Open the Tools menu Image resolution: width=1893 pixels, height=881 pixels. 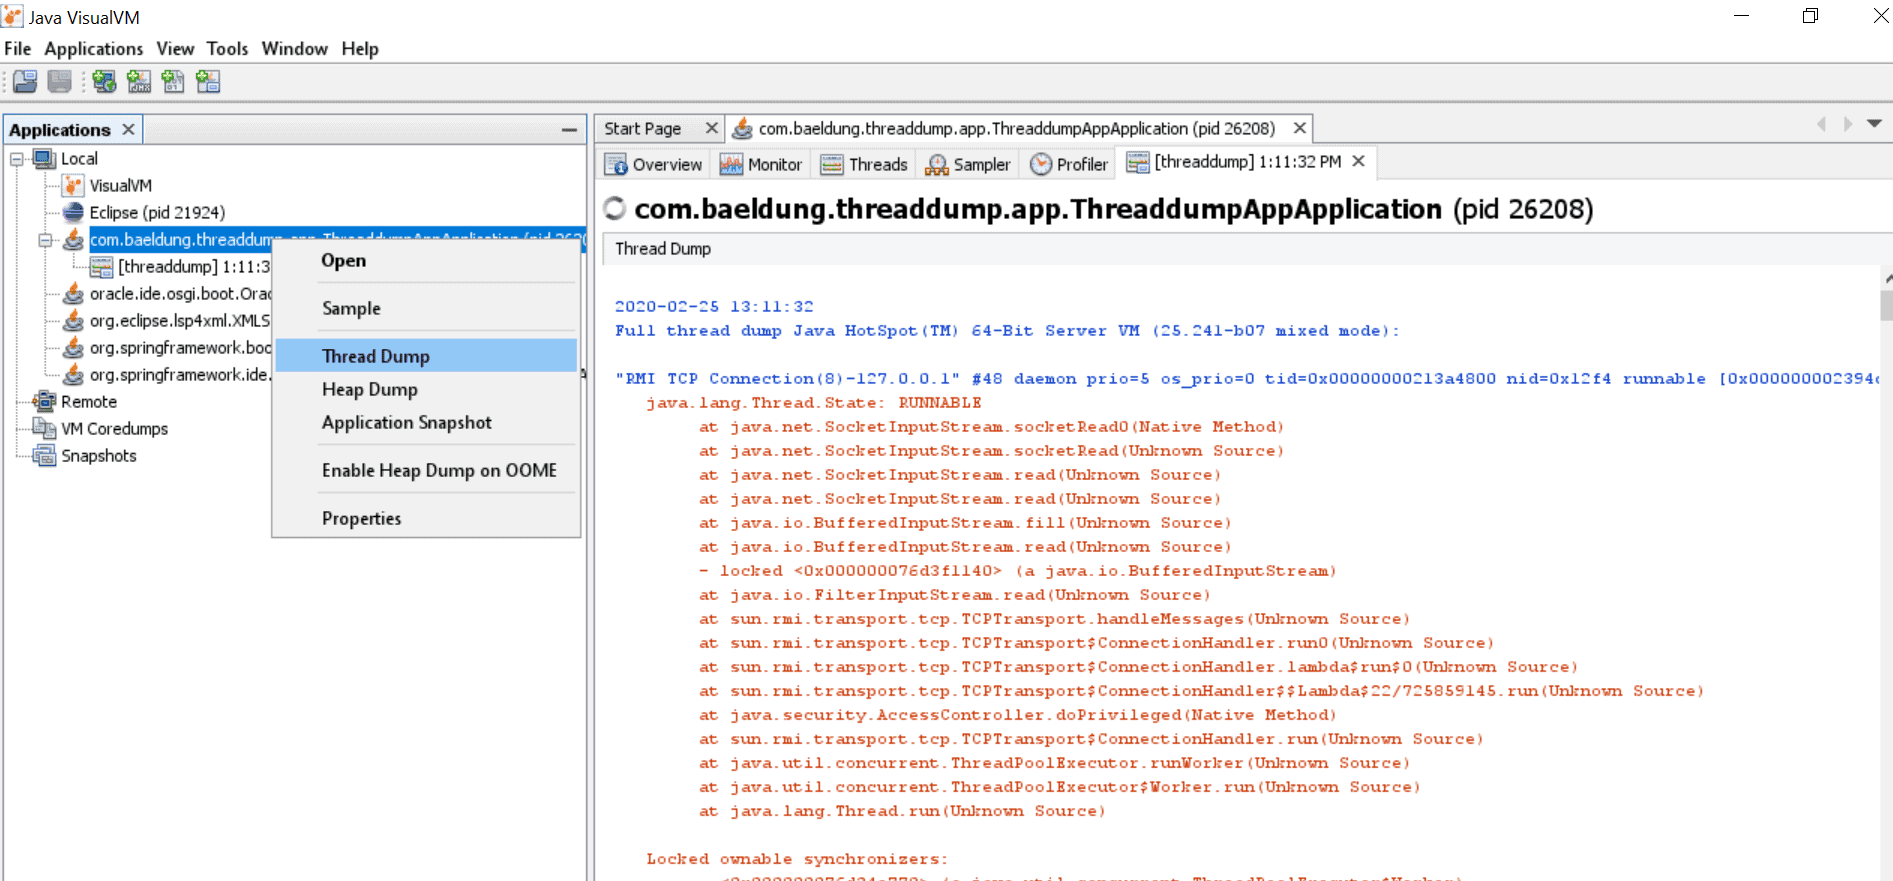click(x=227, y=49)
